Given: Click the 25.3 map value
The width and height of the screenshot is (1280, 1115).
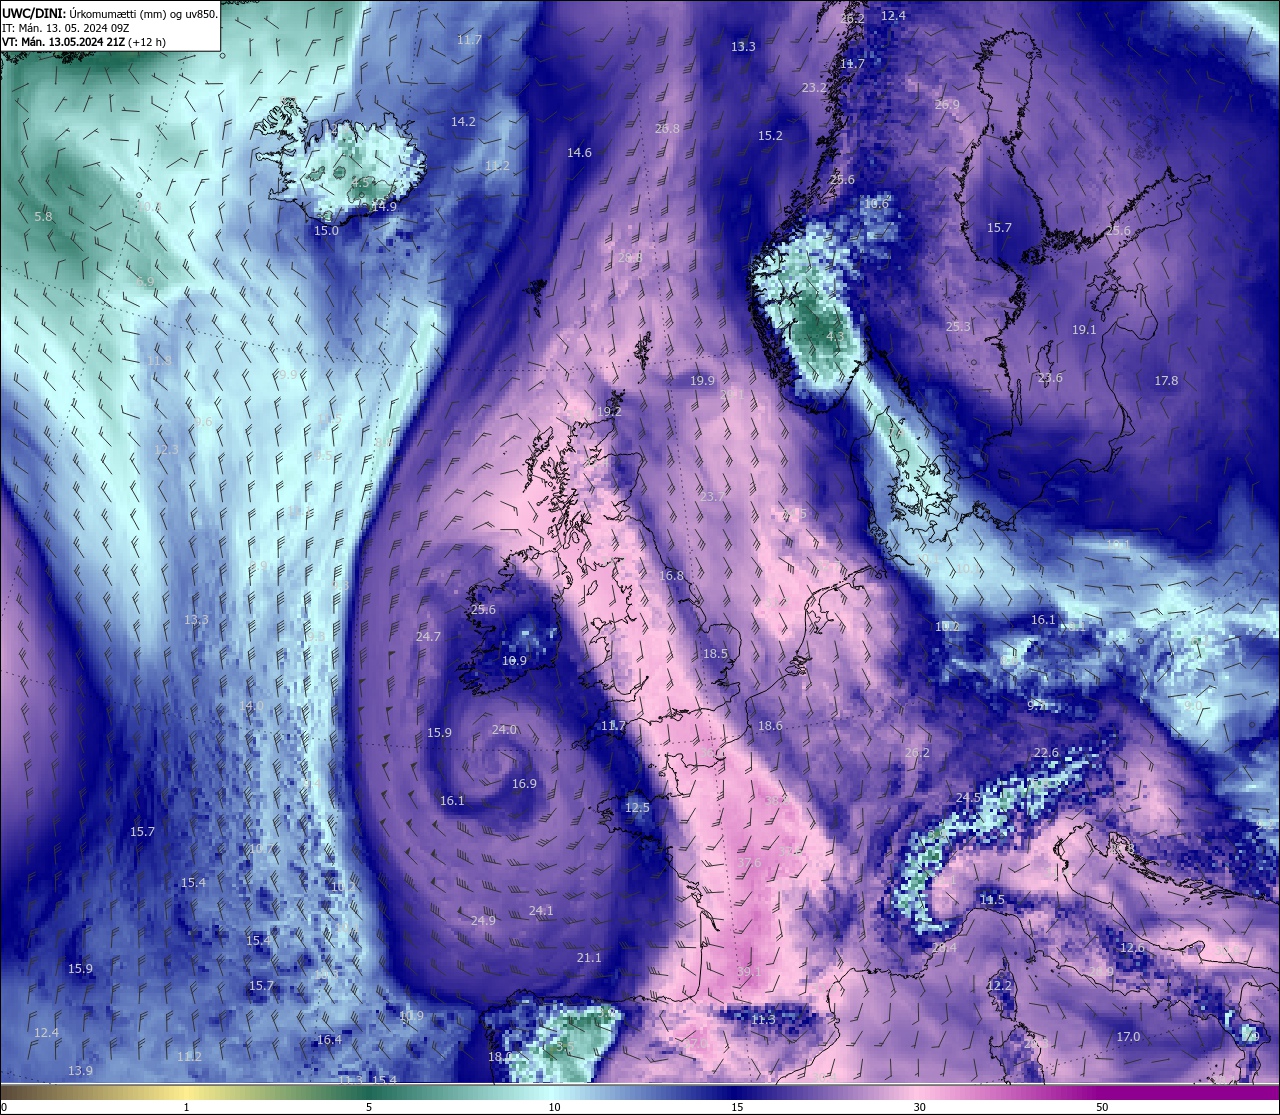Looking at the screenshot, I should (x=958, y=326).
